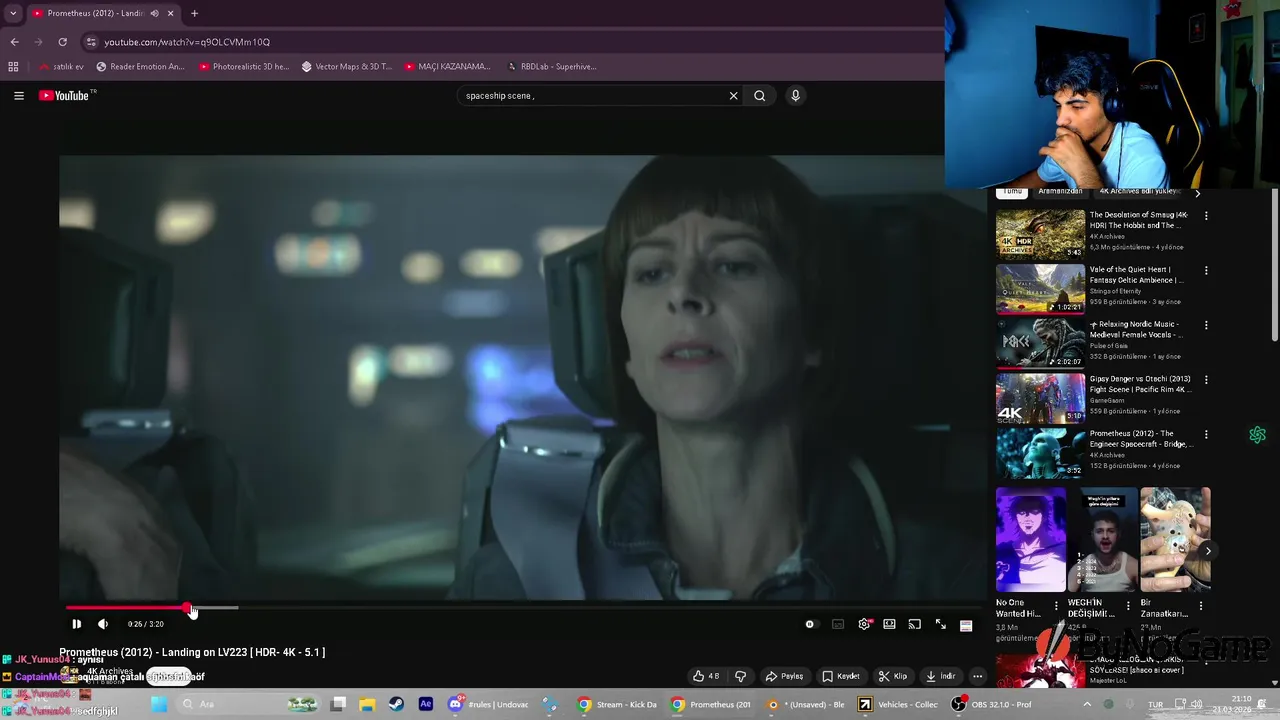
Task: Click the taskbar search box 'Ara'
Action: (250, 704)
